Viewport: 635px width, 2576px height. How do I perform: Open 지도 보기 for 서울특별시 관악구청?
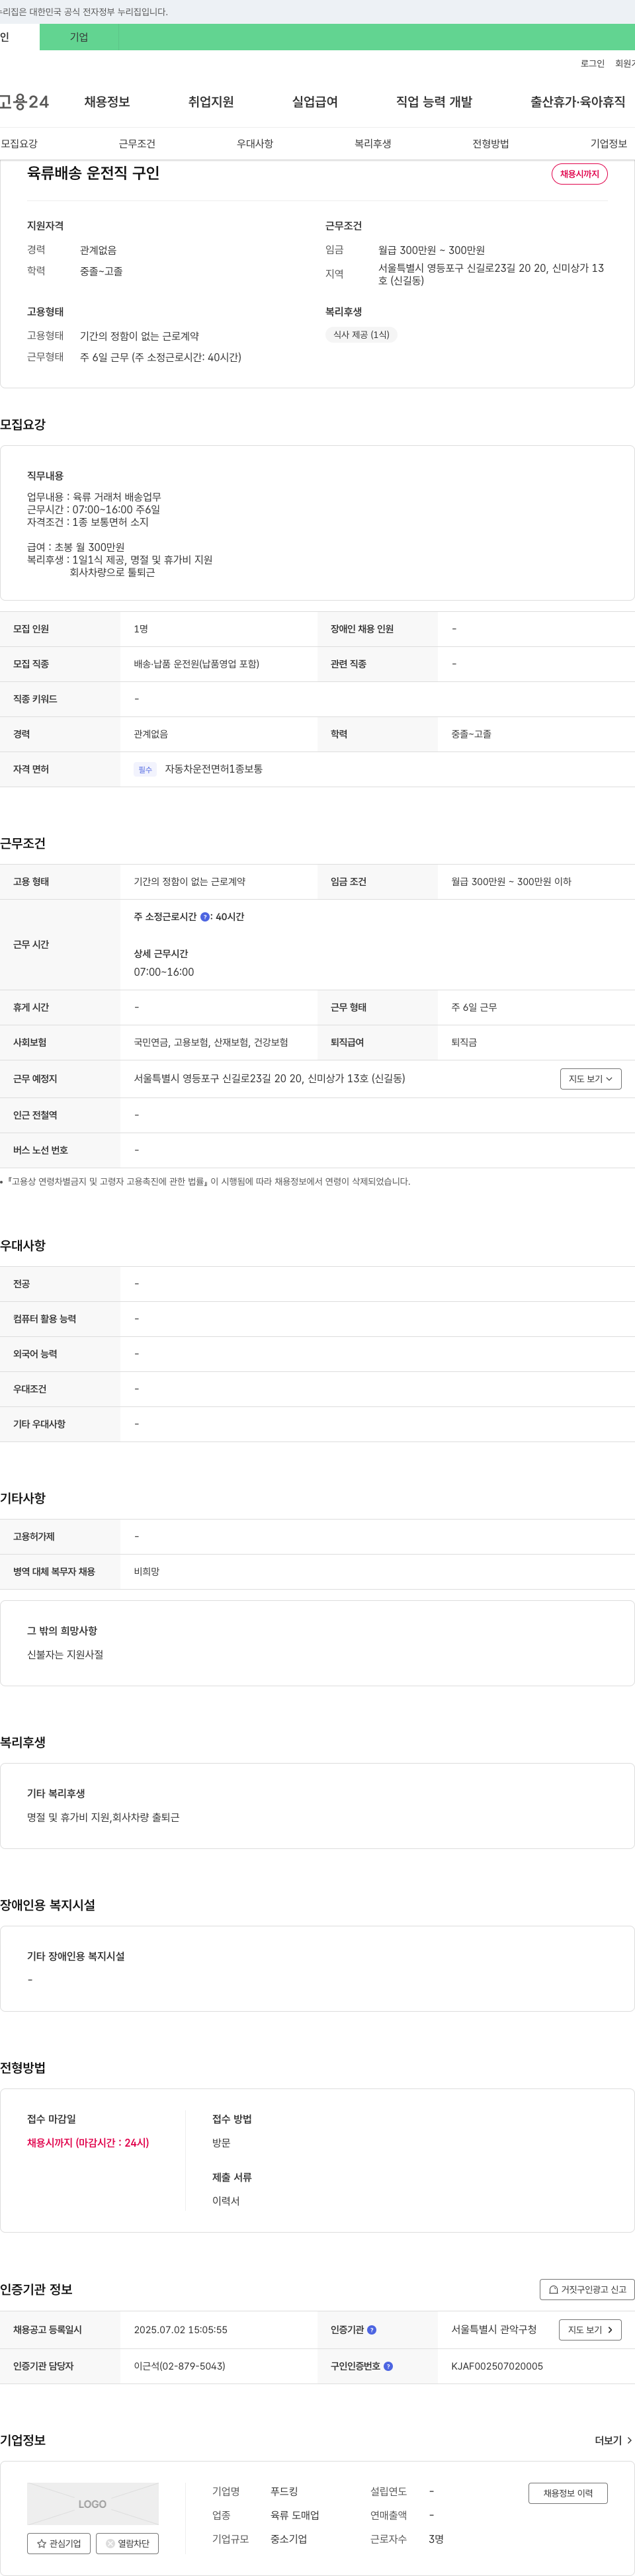click(590, 2330)
